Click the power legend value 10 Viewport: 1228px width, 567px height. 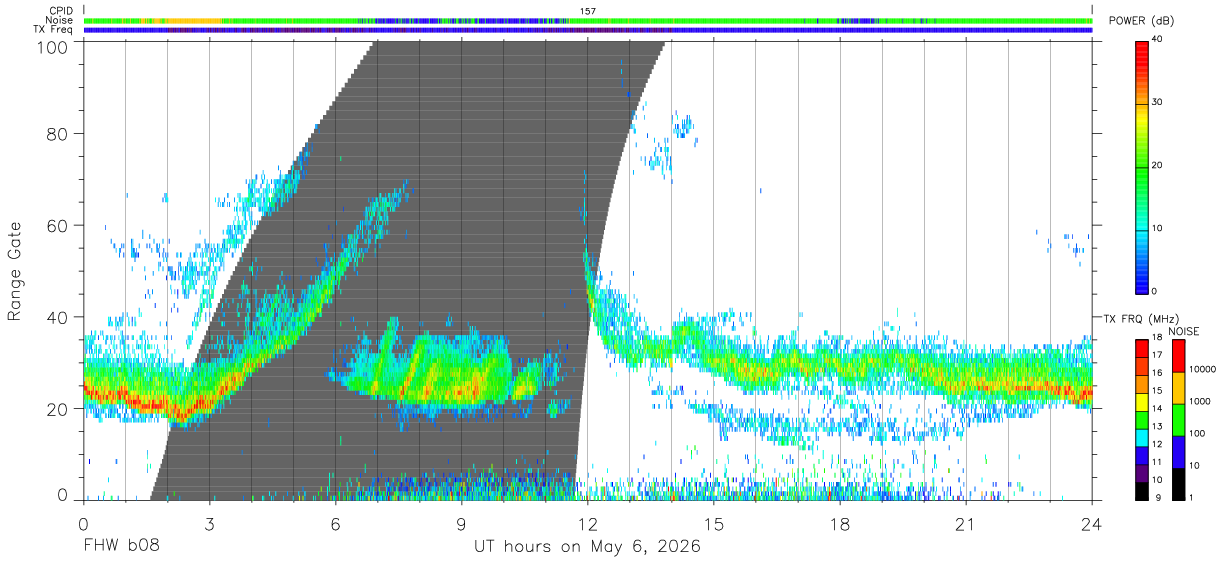[x=1158, y=229]
